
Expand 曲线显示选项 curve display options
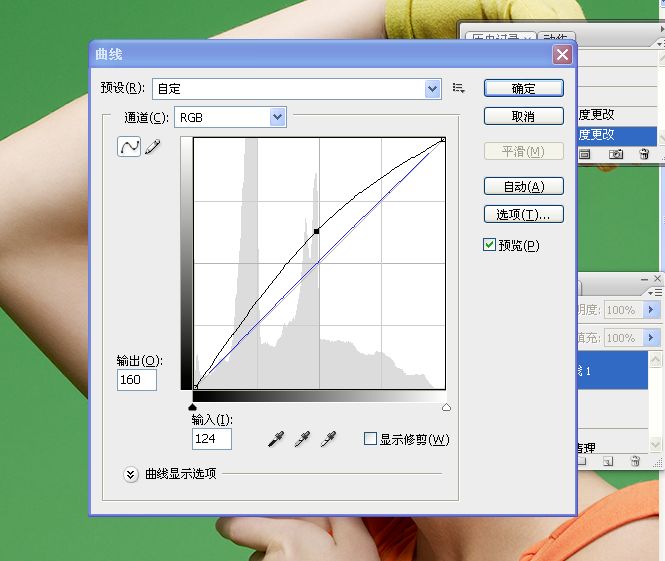click(131, 474)
